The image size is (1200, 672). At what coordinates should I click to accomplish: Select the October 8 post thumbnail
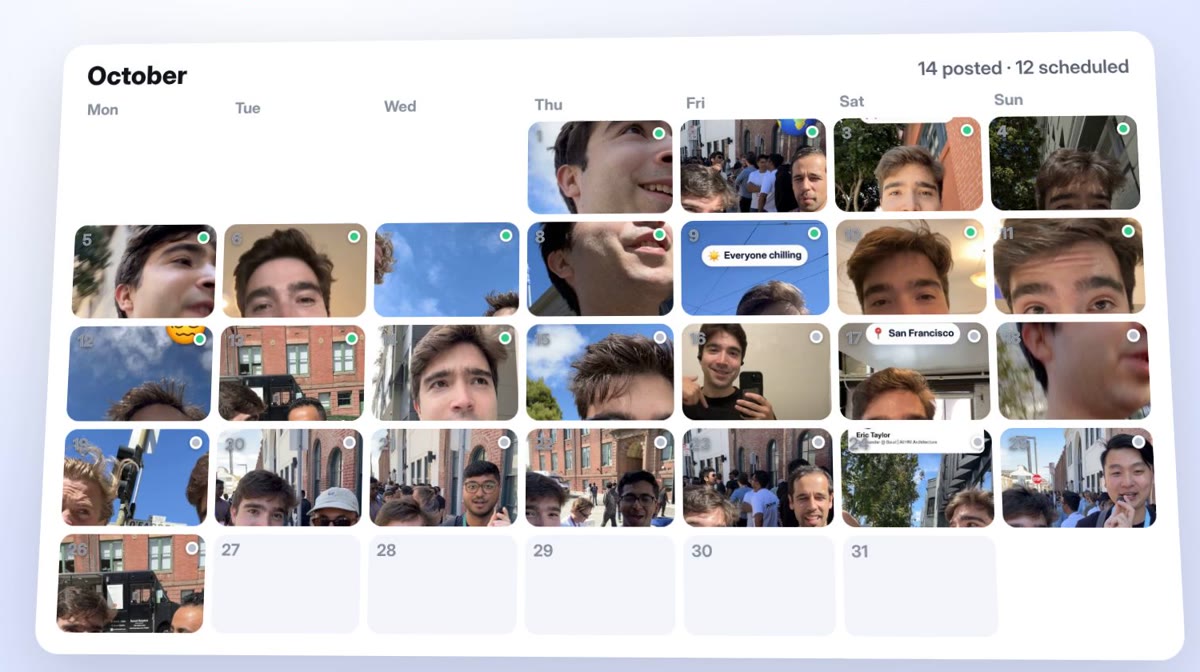pyautogui.click(x=601, y=269)
